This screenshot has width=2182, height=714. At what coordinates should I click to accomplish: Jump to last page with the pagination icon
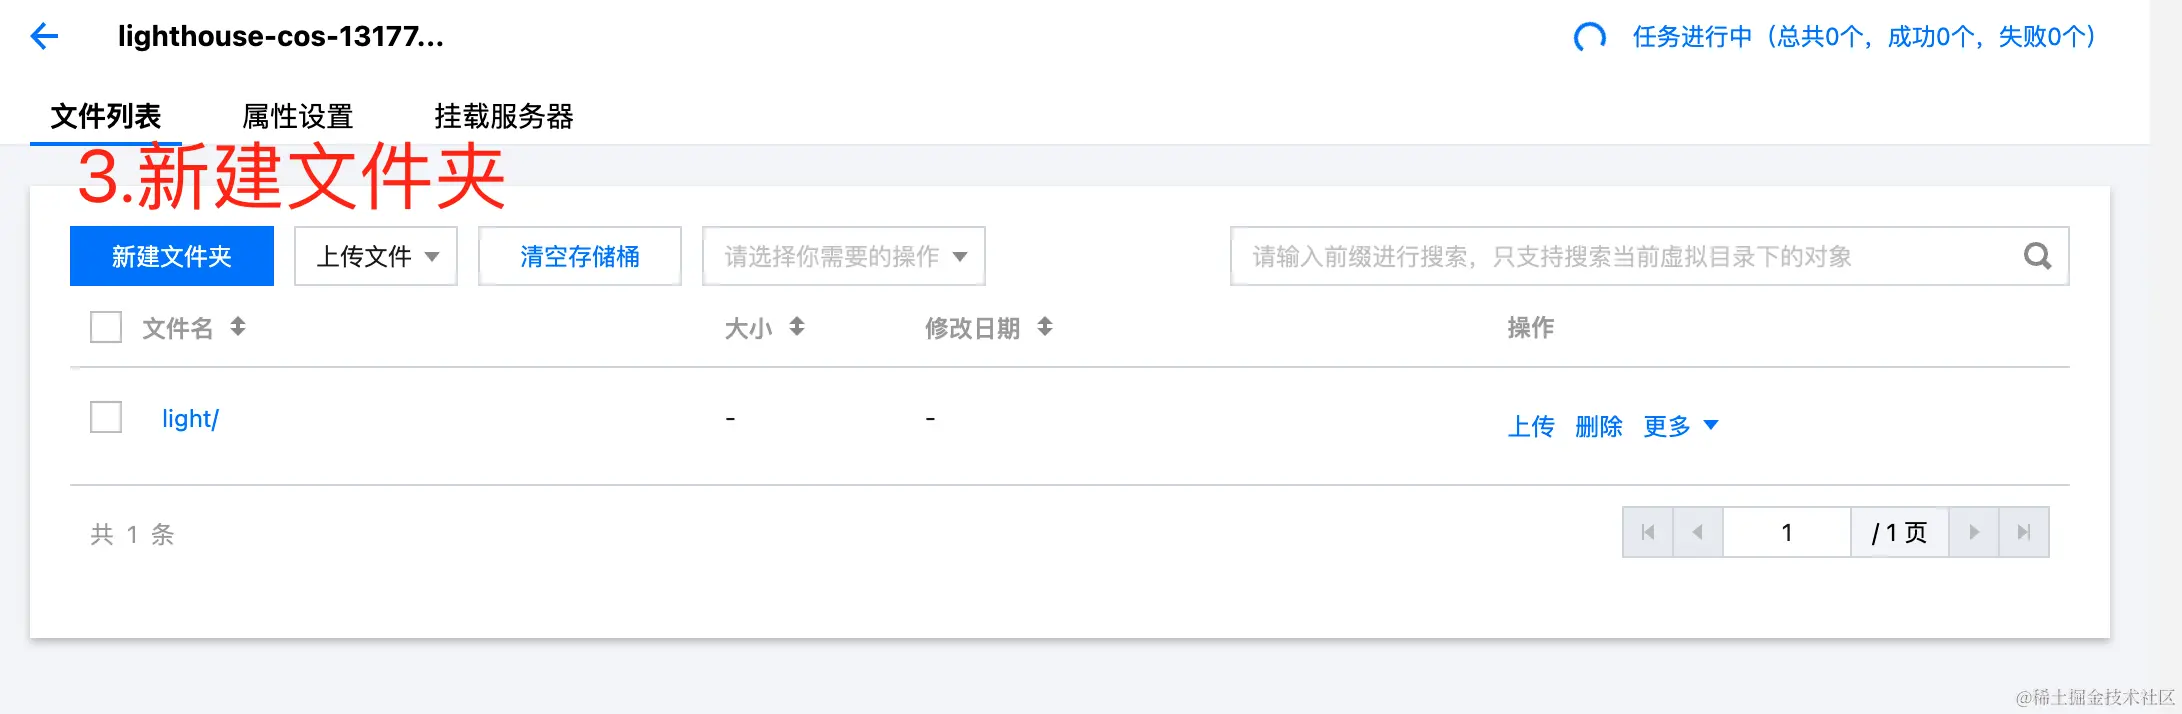(x=2023, y=532)
